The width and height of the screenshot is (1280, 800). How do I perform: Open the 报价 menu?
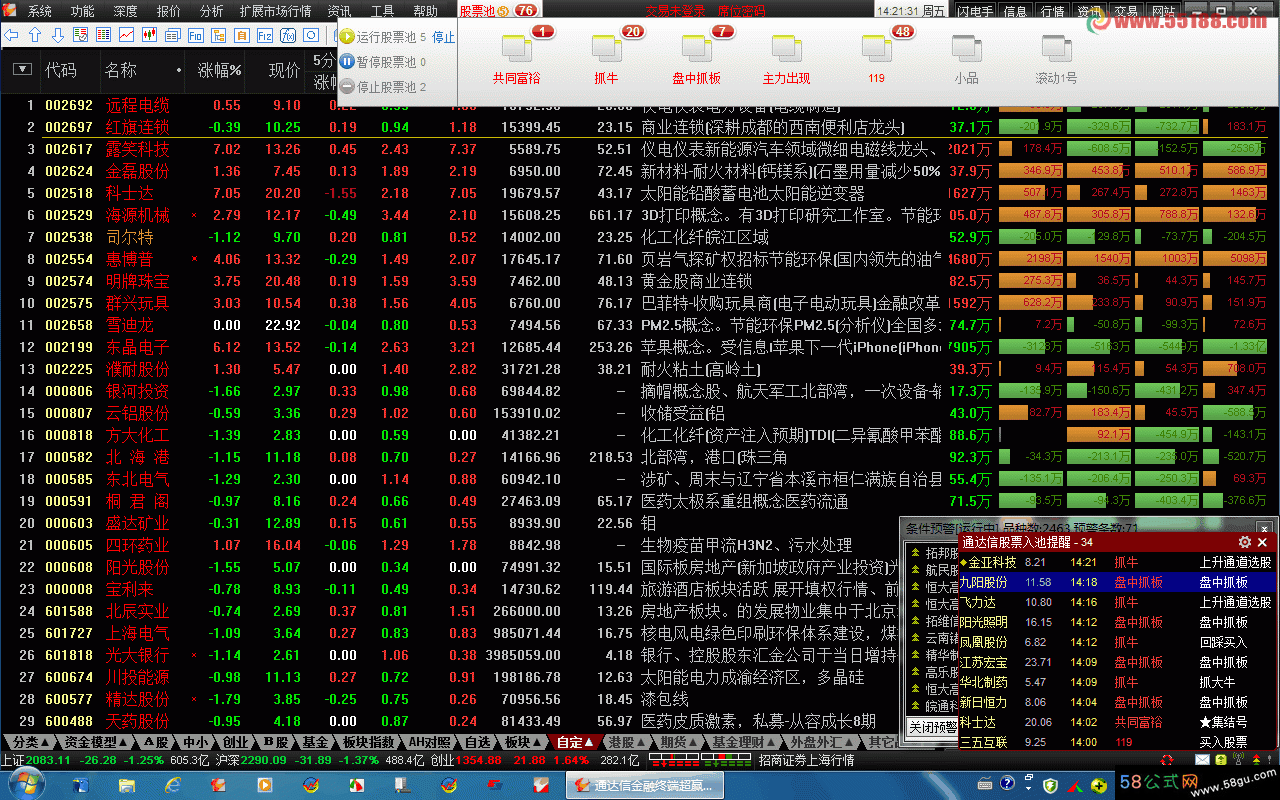coord(169,11)
